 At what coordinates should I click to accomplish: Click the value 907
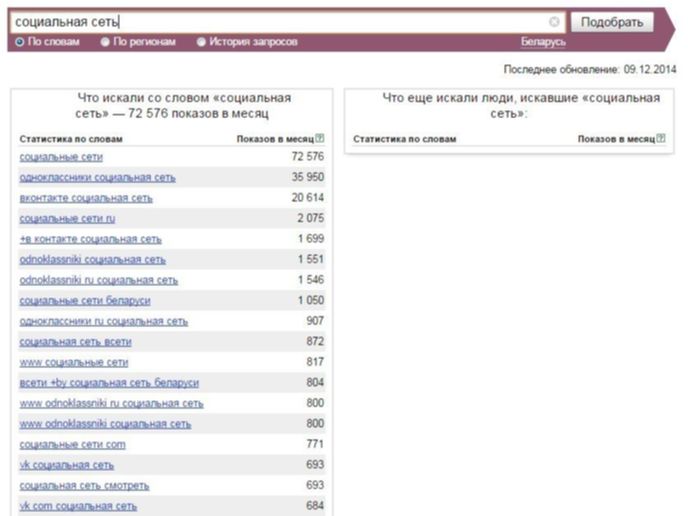(x=315, y=321)
